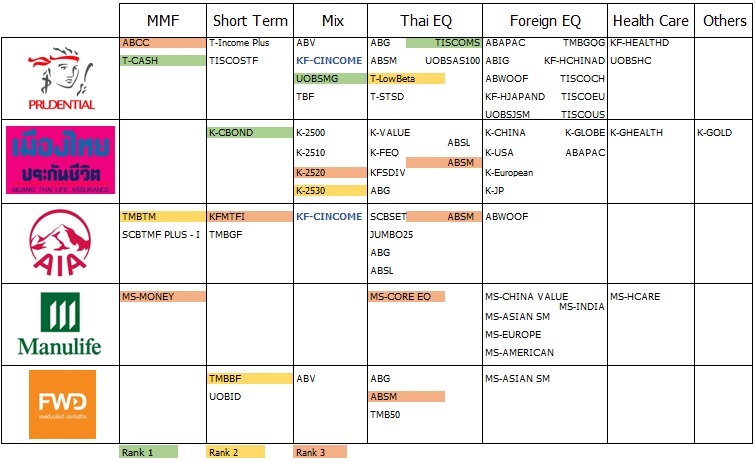Open the MS-CORE EQ fund cell

pos(406,296)
